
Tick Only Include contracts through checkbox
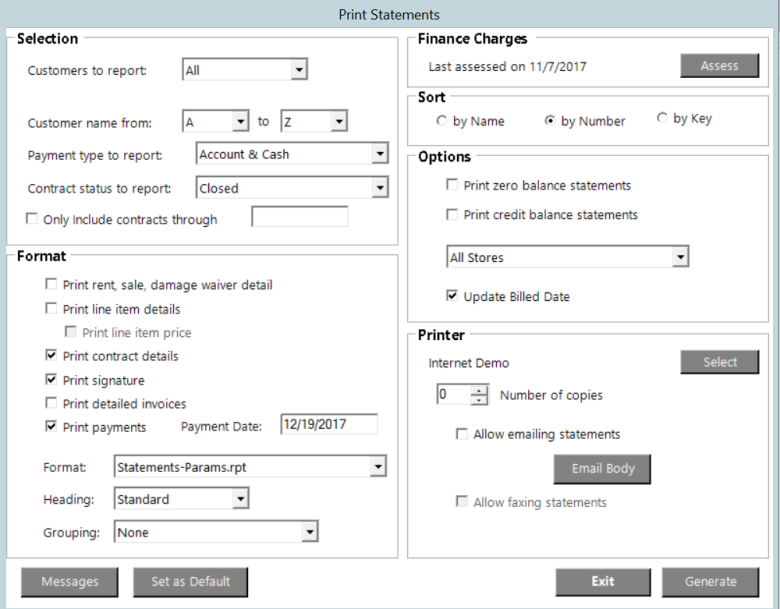click(32, 220)
